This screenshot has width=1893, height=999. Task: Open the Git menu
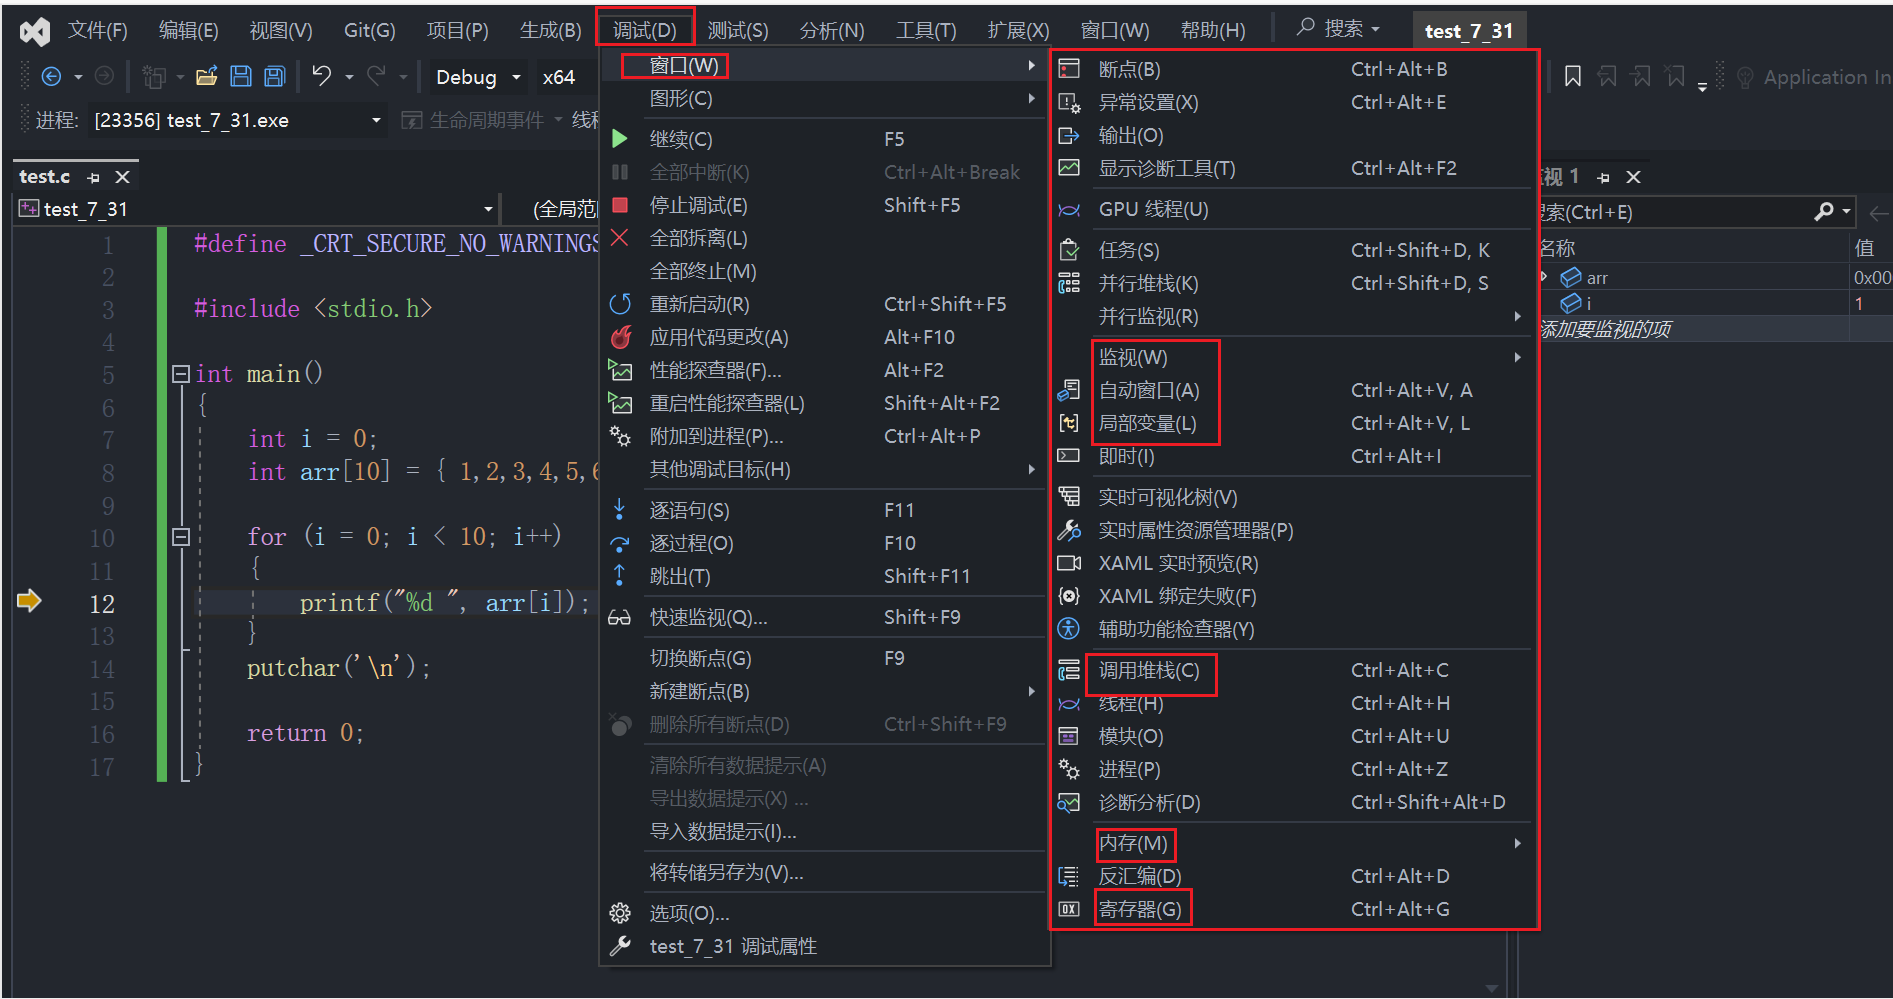pos(369,30)
